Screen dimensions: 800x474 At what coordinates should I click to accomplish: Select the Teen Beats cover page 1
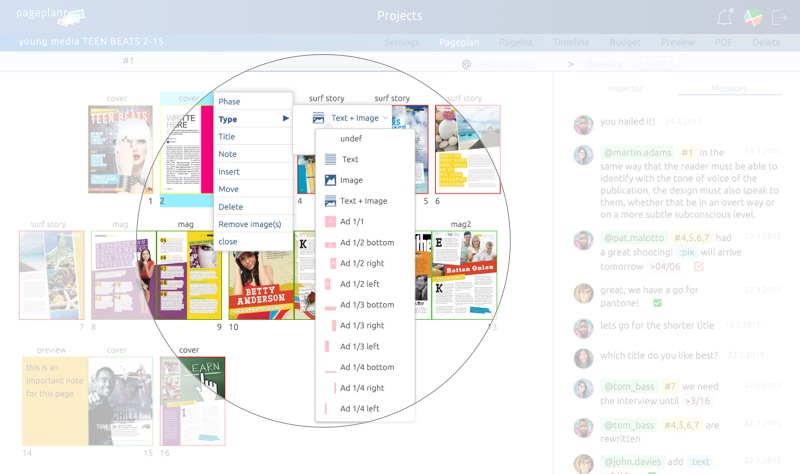pyautogui.click(x=120, y=149)
